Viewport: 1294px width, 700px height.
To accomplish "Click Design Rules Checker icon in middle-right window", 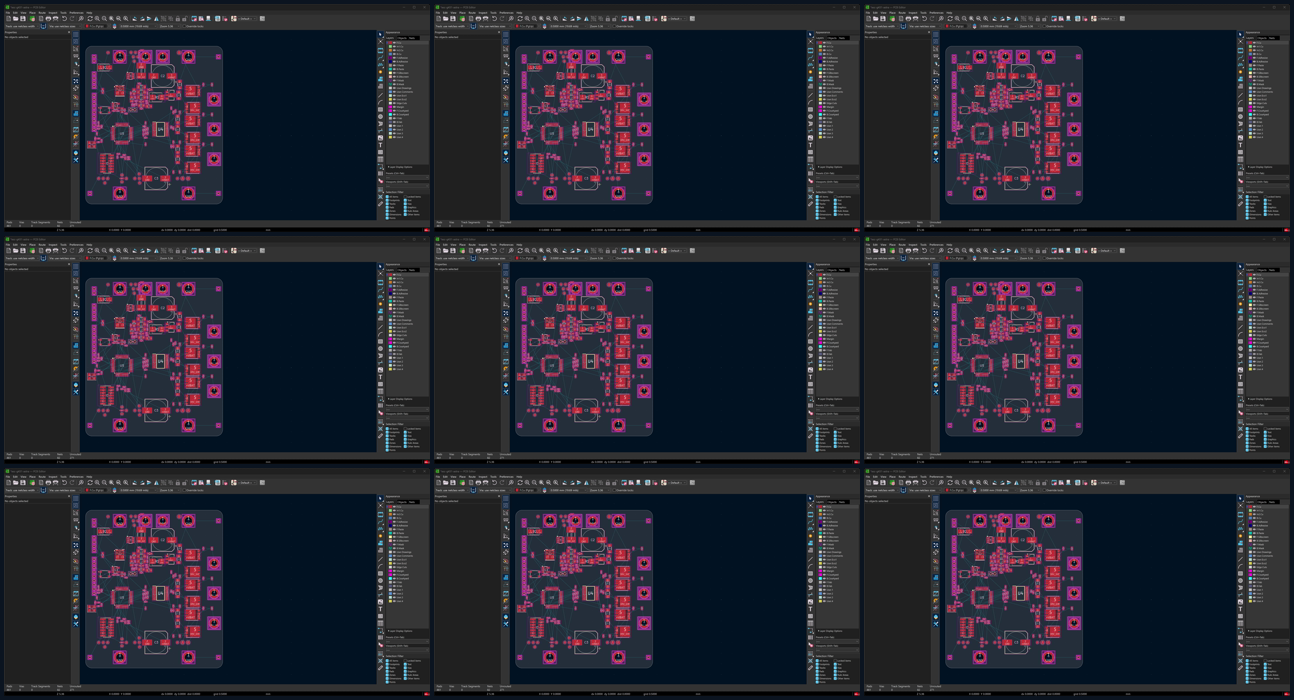I will point(1085,250).
